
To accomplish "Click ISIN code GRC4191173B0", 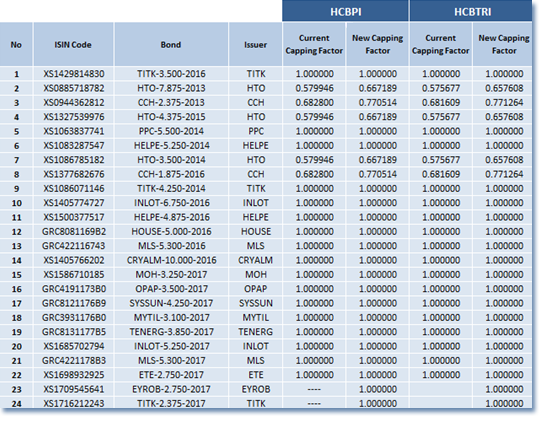I will [x=74, y=289].
